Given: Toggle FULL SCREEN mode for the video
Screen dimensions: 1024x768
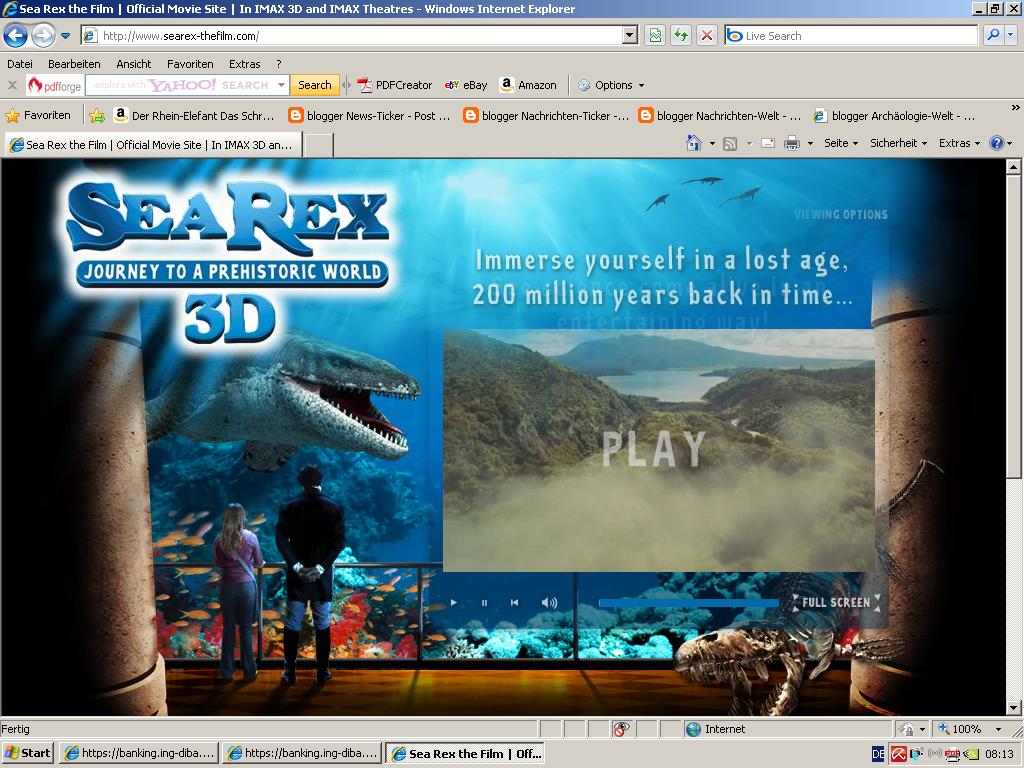Looking at the screenshot, I should pyautogui.click(x=835, y=603).
